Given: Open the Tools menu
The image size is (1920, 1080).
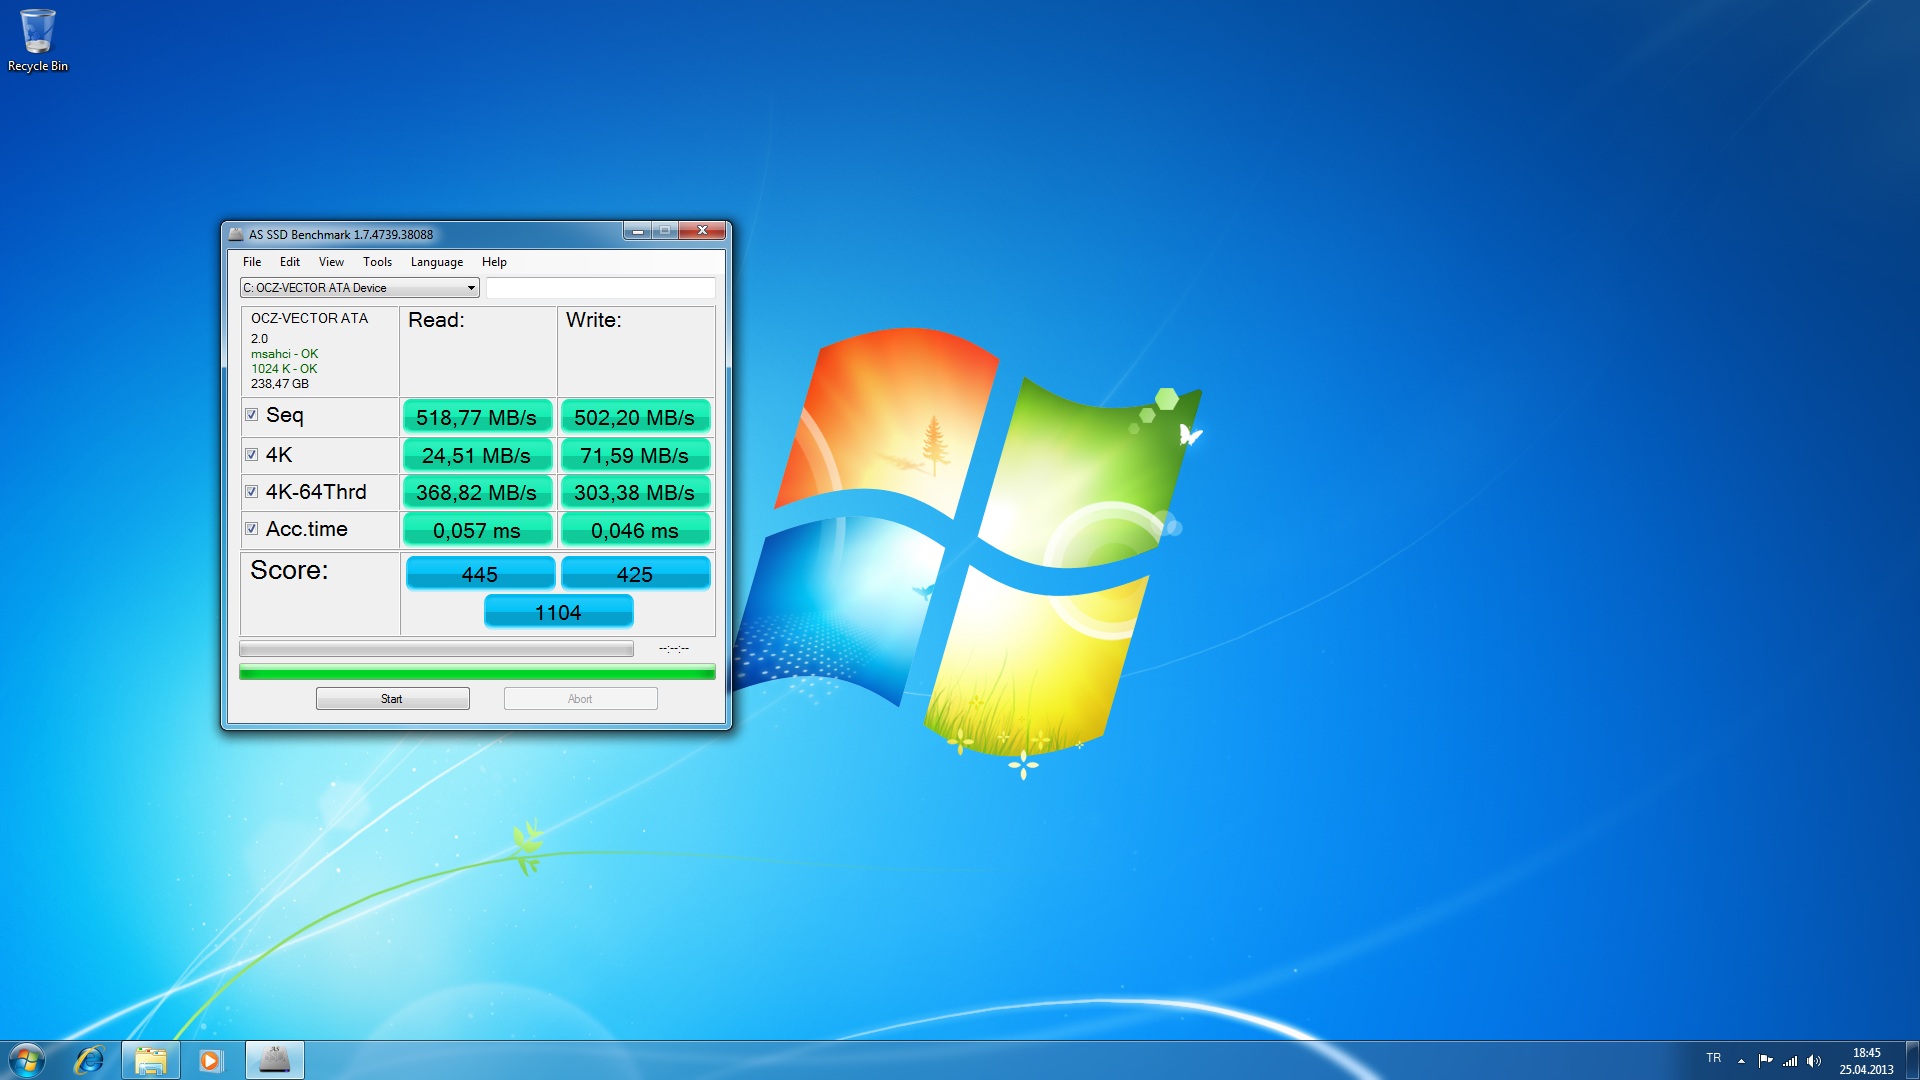Looking at the screenshot, I should (377, 262).
